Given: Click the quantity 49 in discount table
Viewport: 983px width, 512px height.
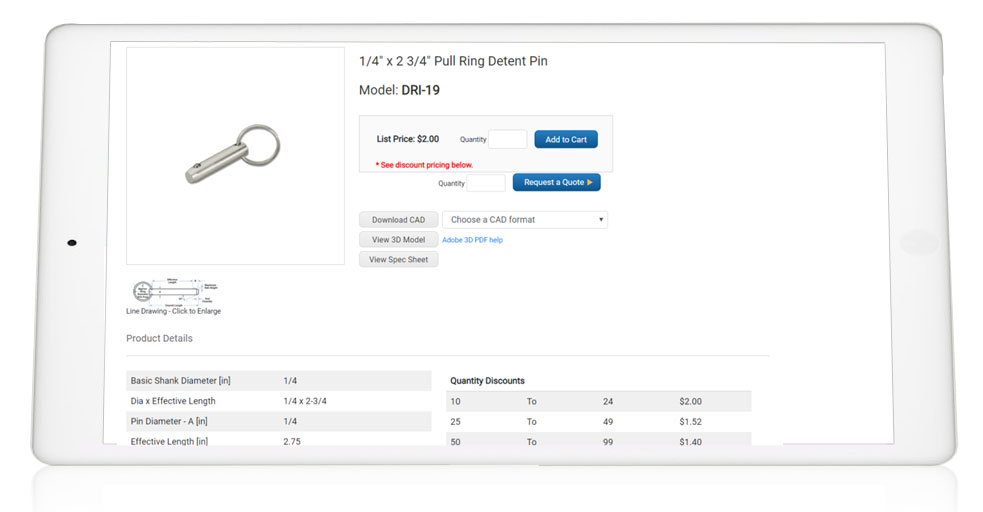Looking at the screenshot, I should pos(607,422).
